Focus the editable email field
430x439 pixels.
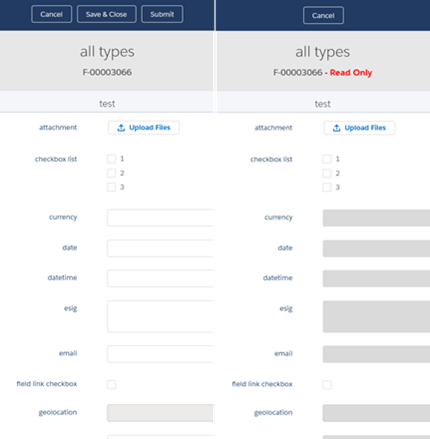[160, 354]
